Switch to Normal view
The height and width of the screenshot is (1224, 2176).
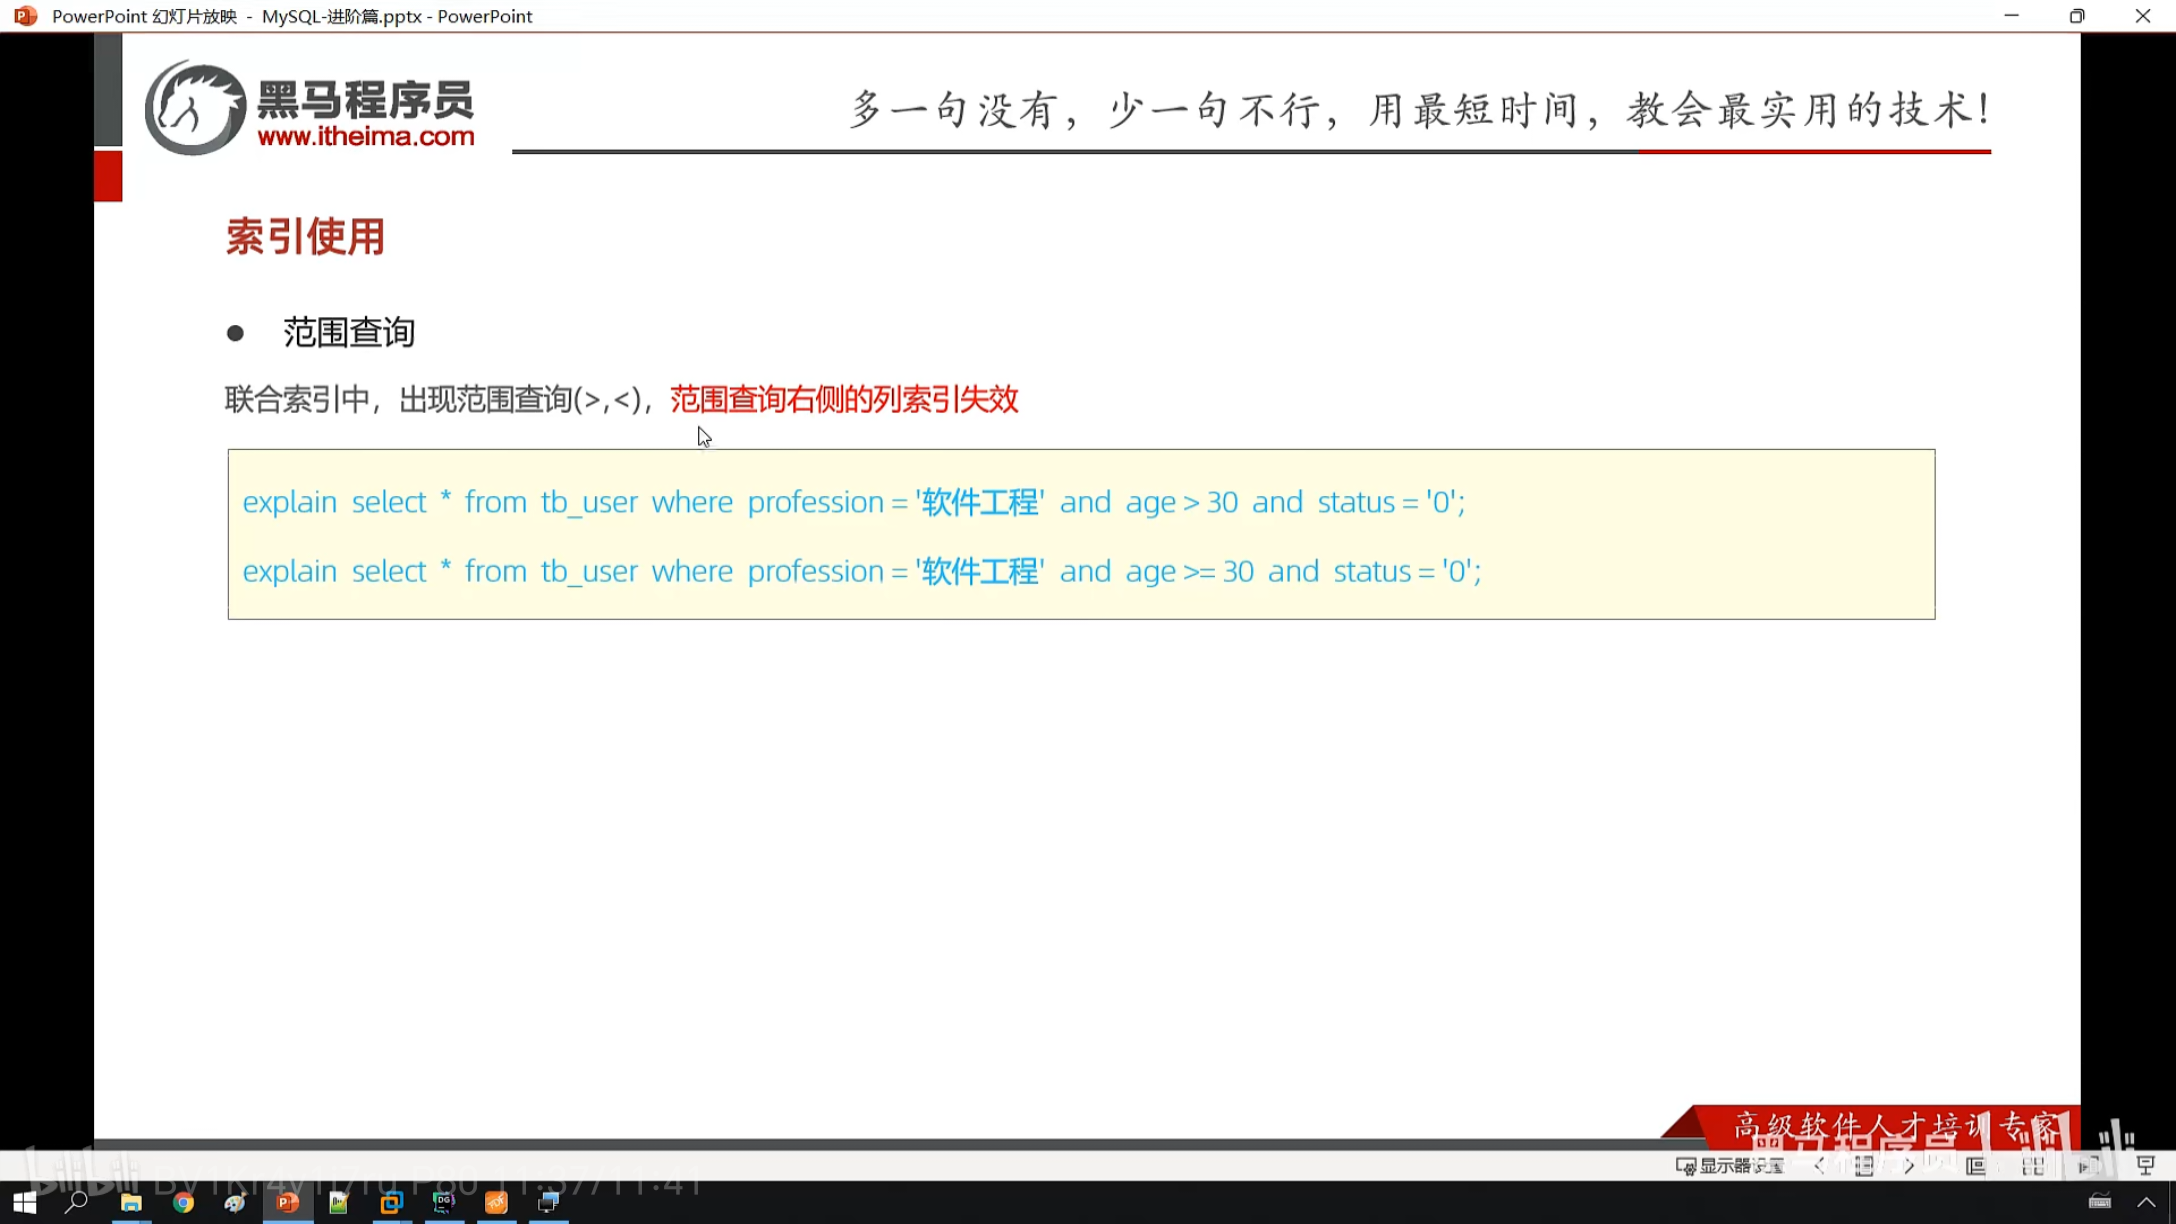pos(1976,1166)
